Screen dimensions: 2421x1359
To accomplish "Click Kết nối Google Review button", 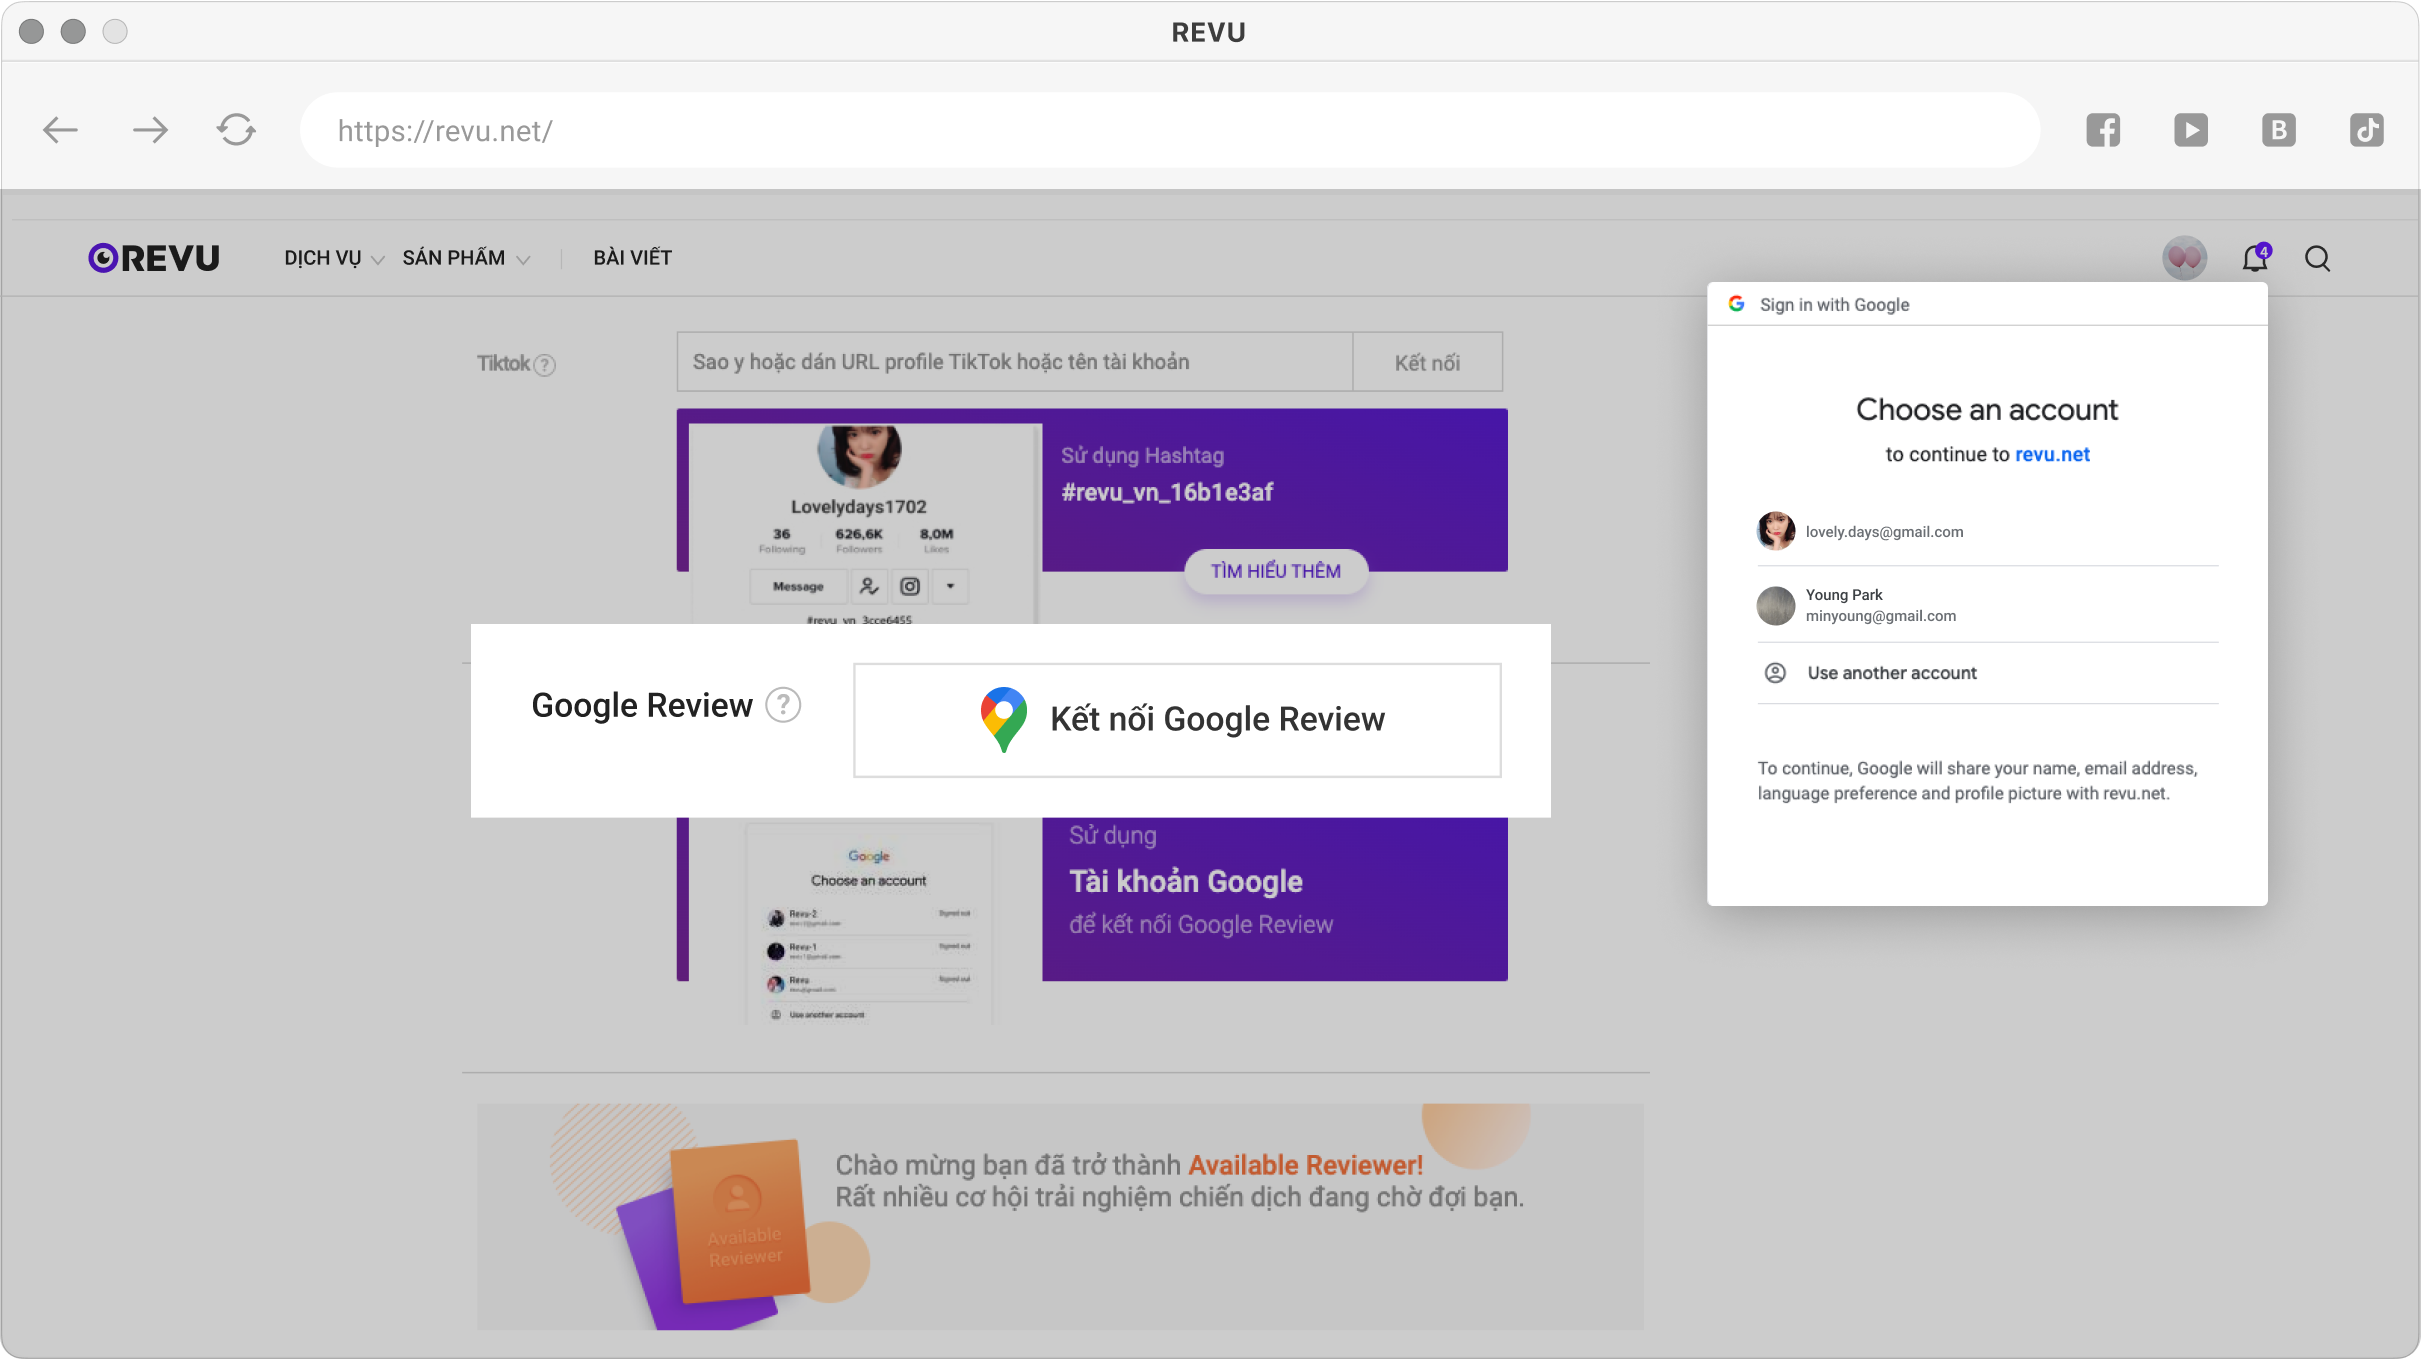I will point(1177,720).
